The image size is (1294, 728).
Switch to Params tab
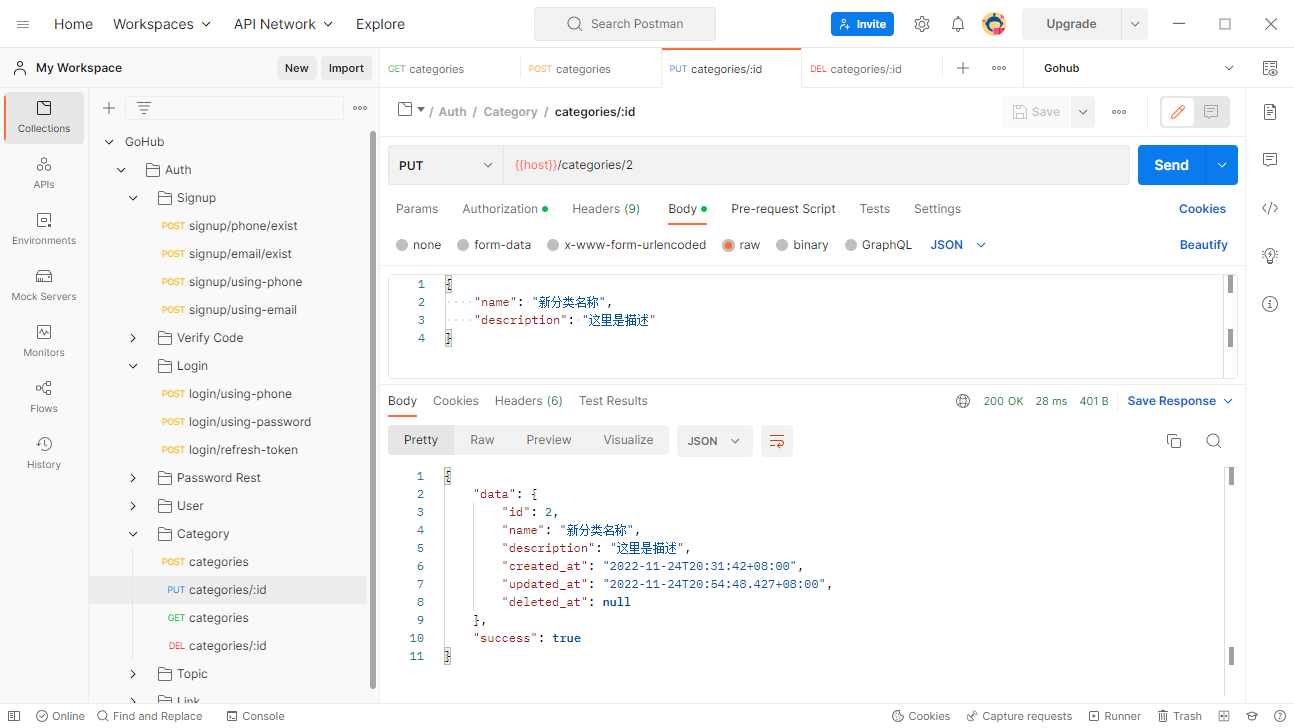pos(417,209)
